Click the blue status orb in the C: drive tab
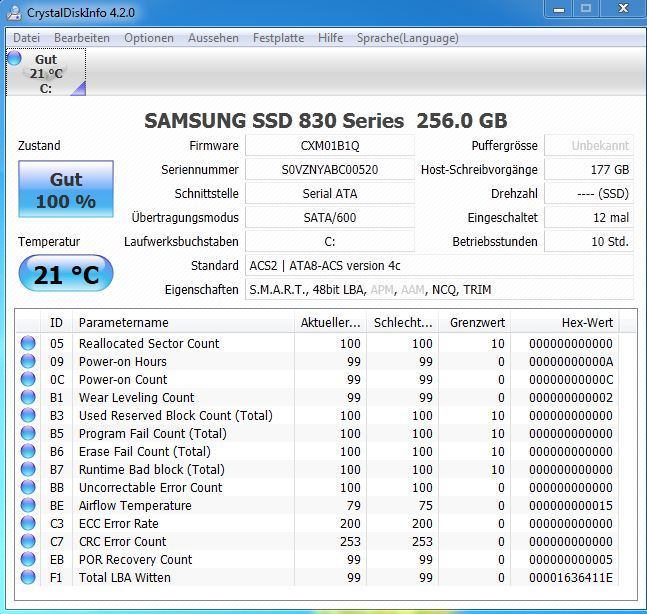The width and height of the screenshot is (647, 614). pyautogui.click(x=14, y=59)
